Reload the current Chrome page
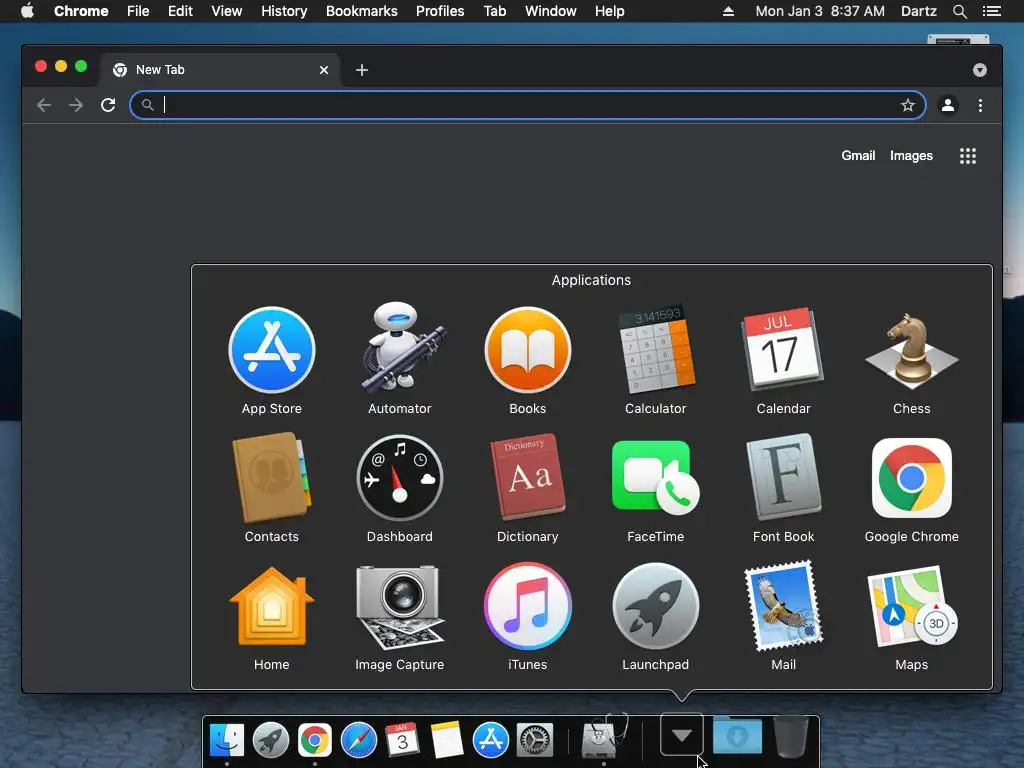The width and height of the screenshot is (1024, 768). (x=108, y=105)
